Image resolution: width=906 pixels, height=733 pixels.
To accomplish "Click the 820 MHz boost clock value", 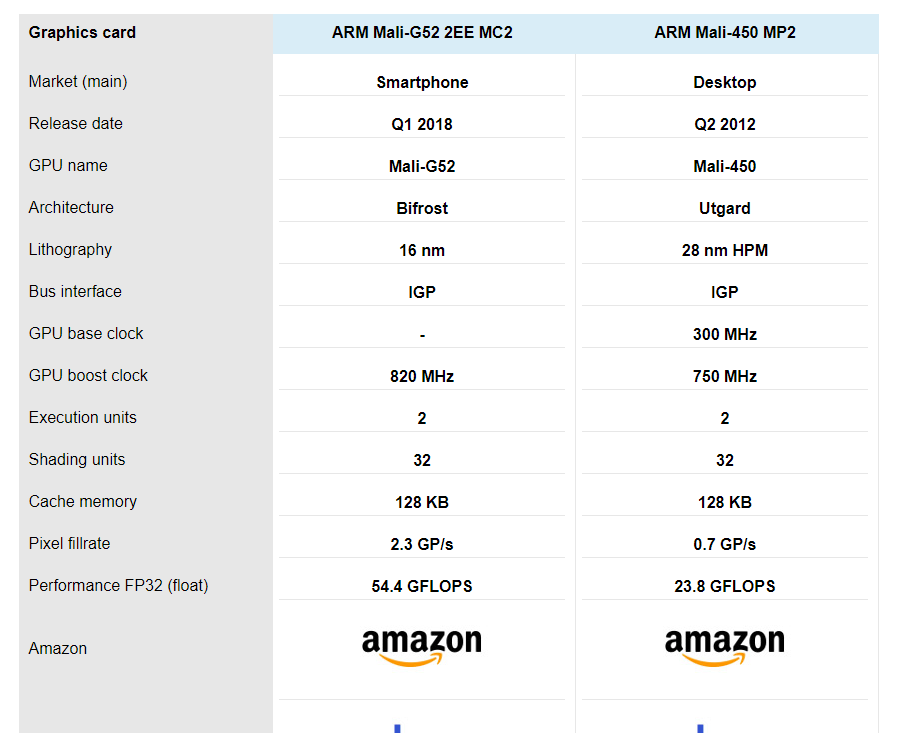I will [x=422, y=376].
